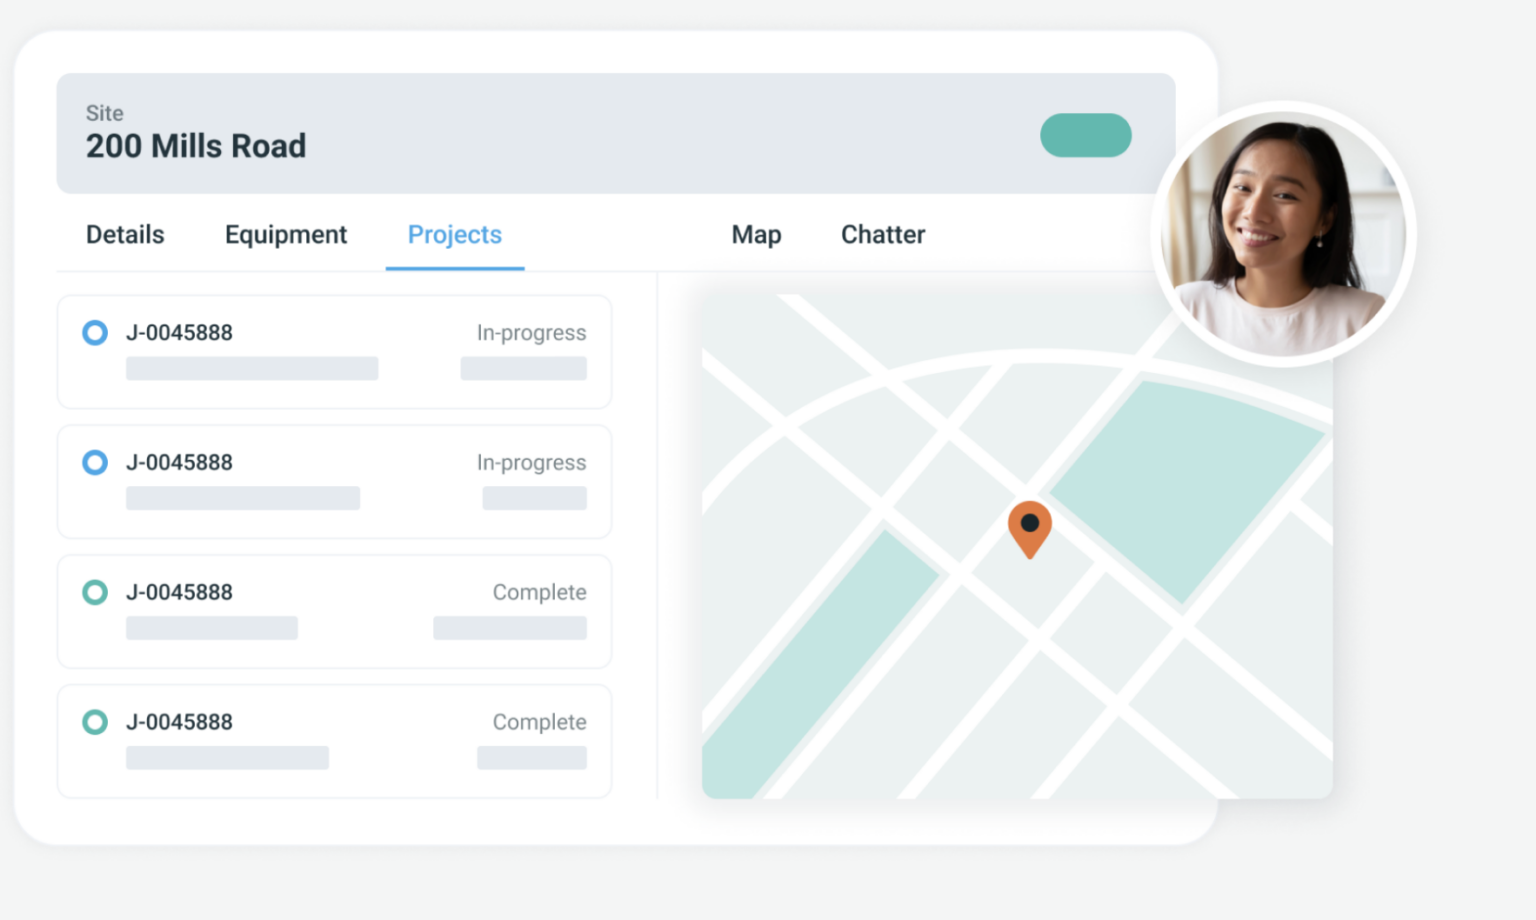
Task: Click the site title 200 Mills Road
Action: click(196, 146)
